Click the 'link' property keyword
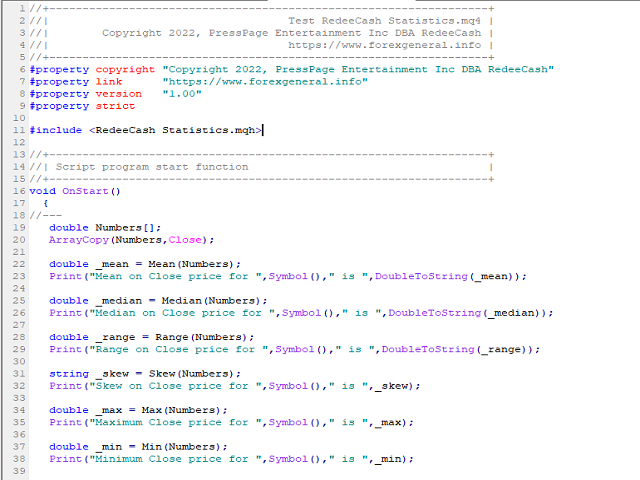 click(109, 82)
